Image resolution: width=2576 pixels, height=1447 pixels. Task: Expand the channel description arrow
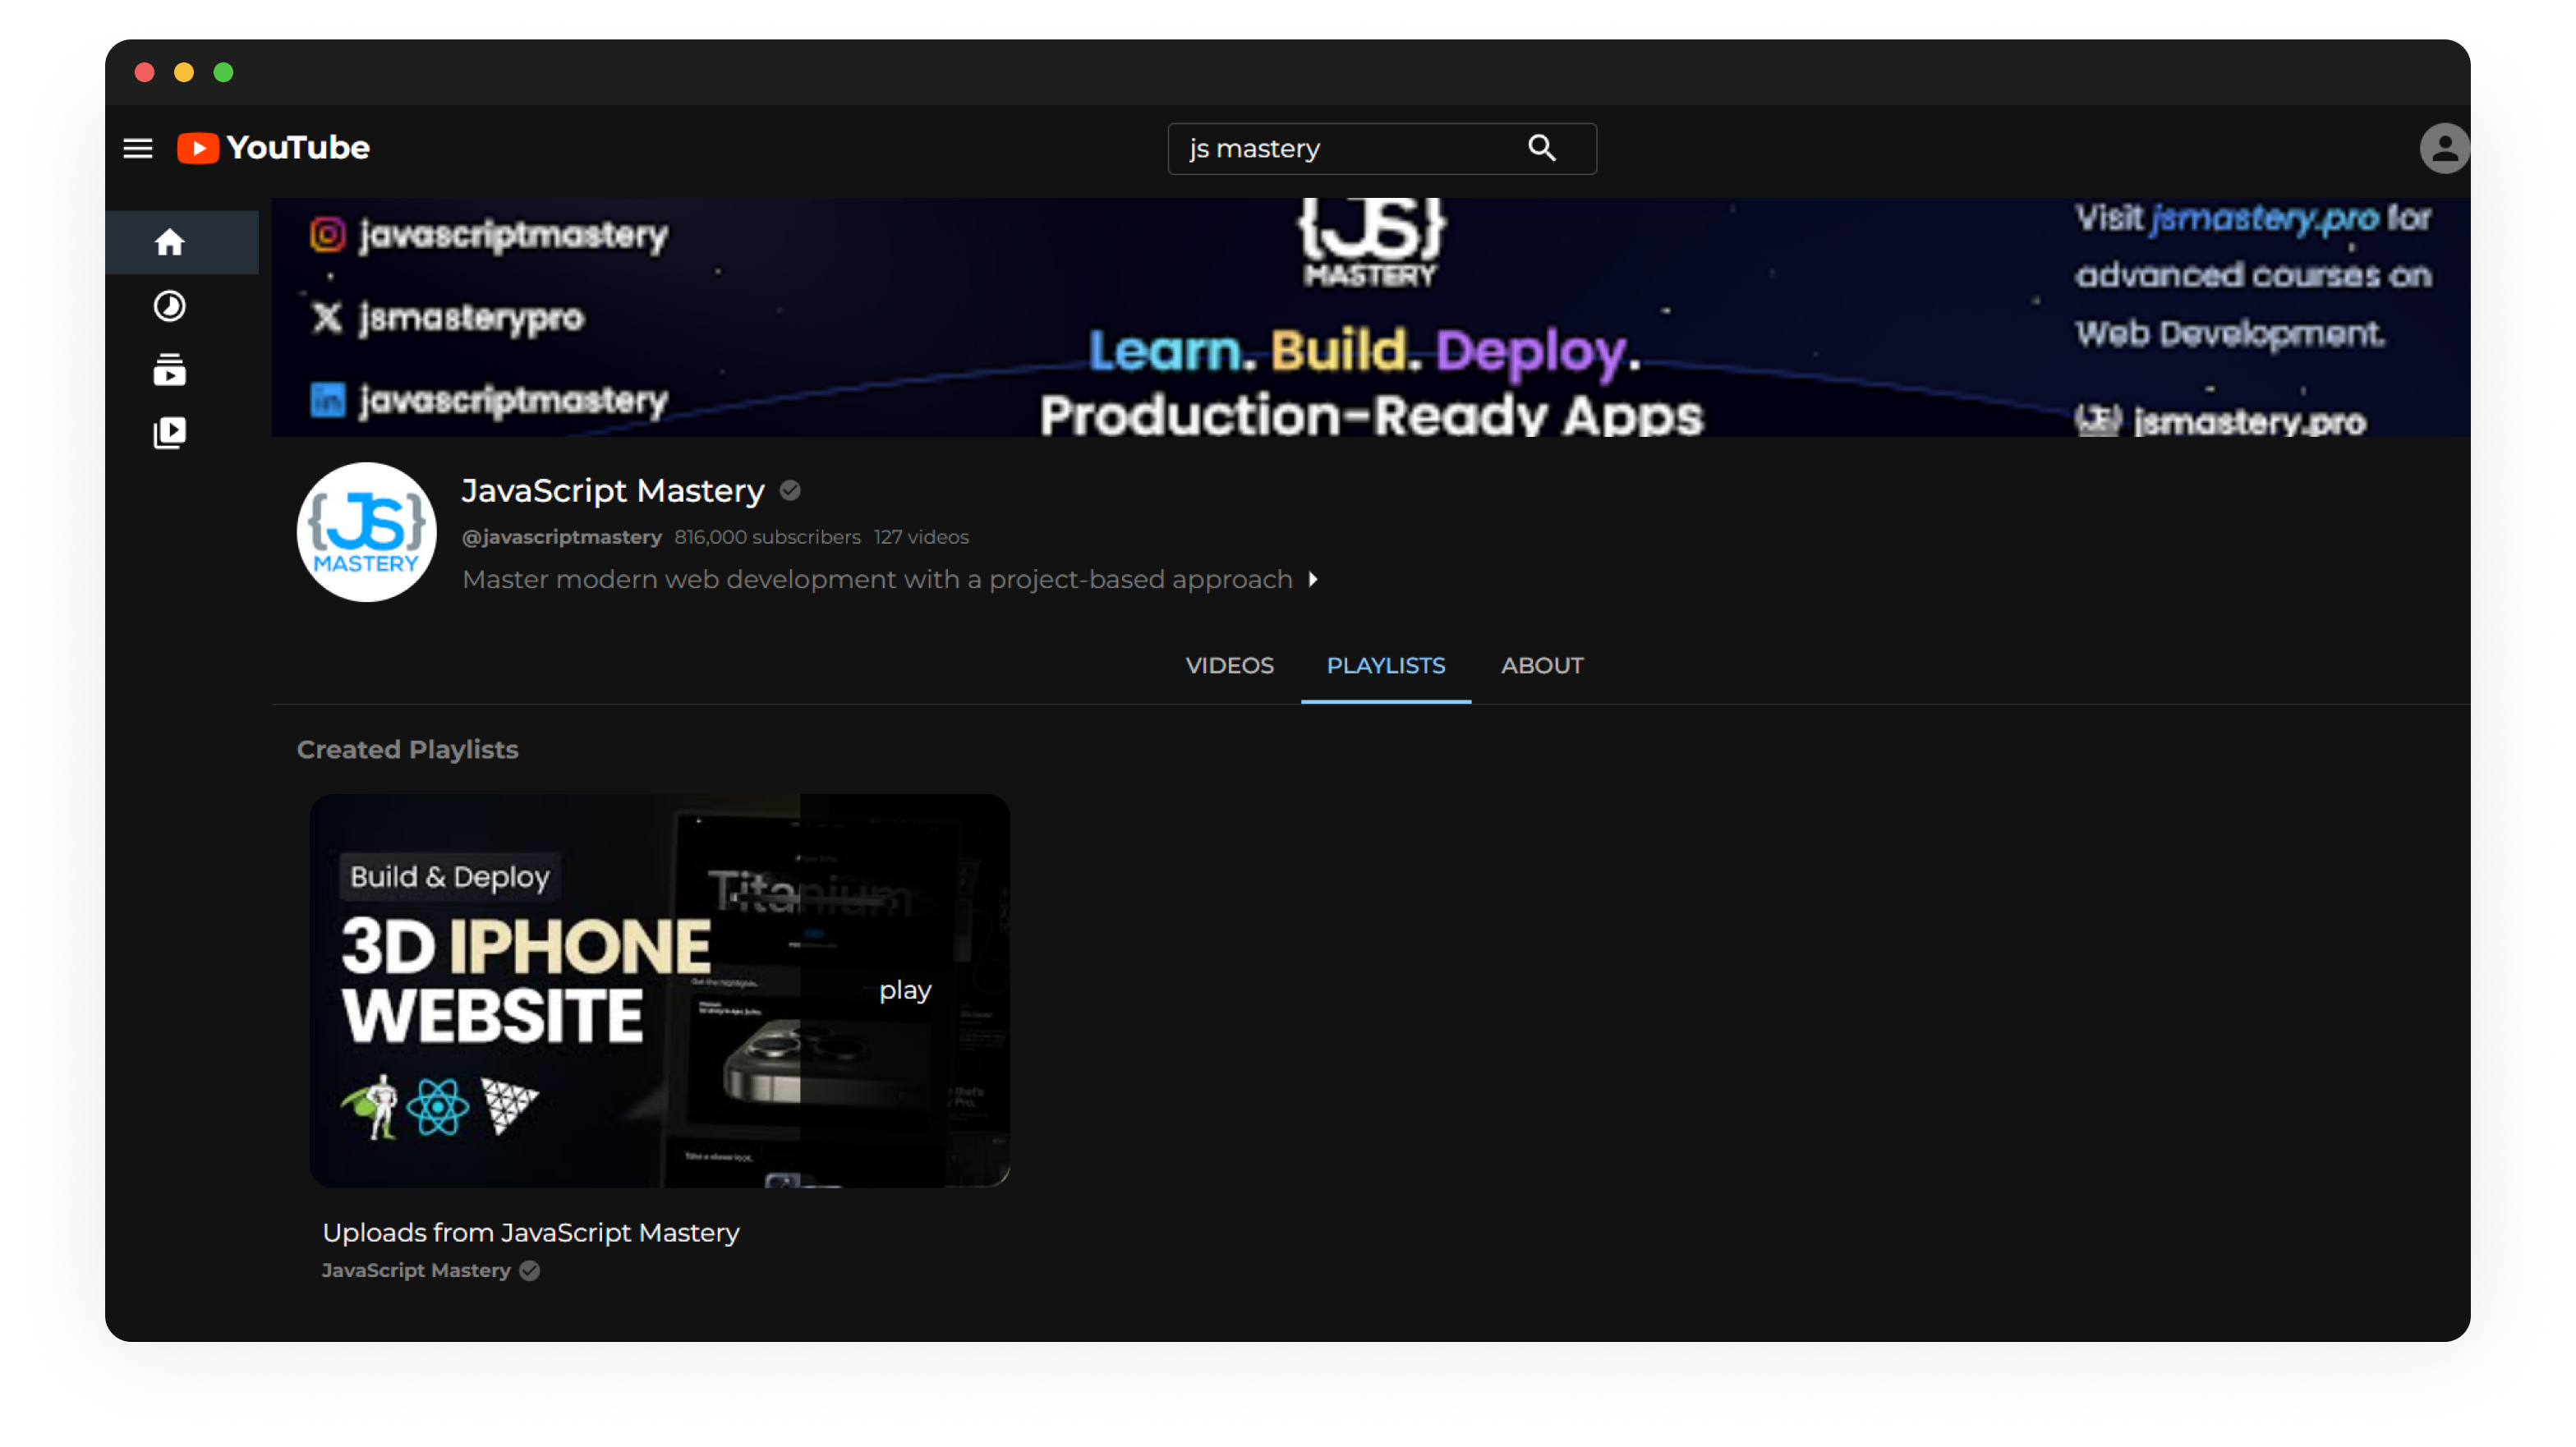1313,580
